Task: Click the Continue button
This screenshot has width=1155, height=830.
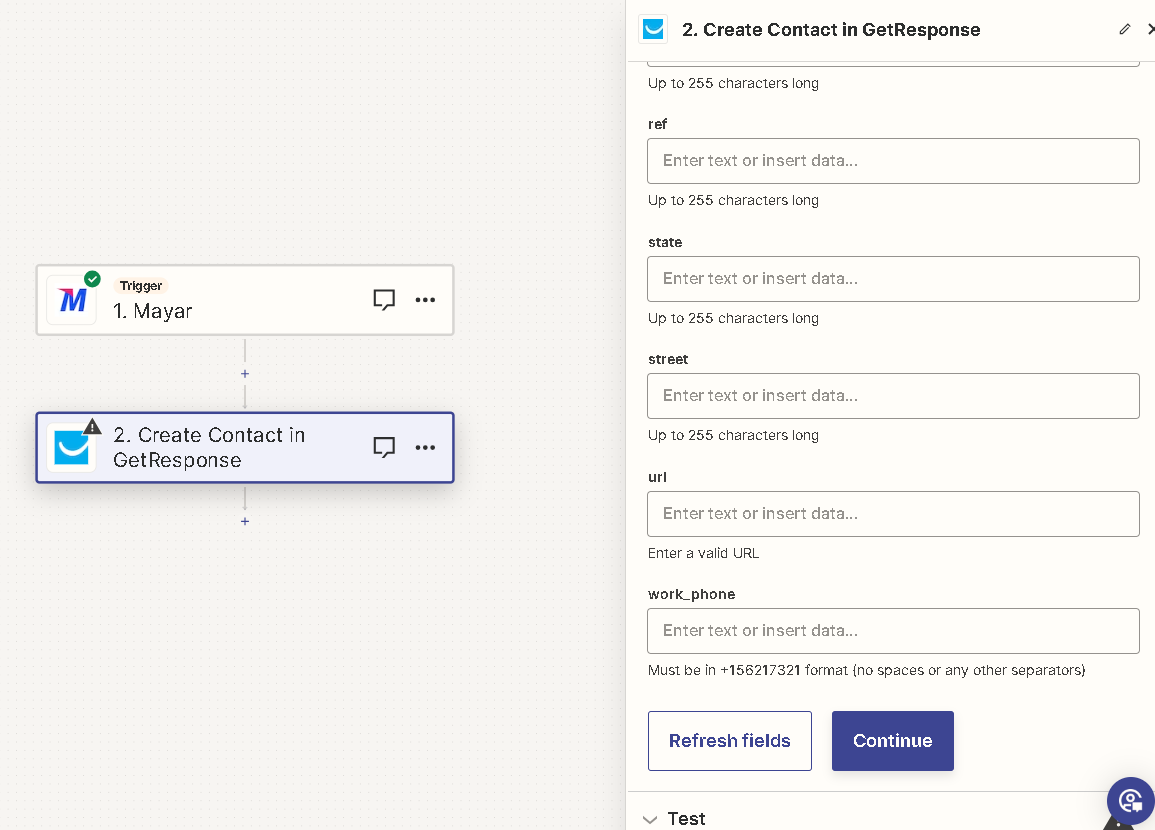Action: point(893,741)
